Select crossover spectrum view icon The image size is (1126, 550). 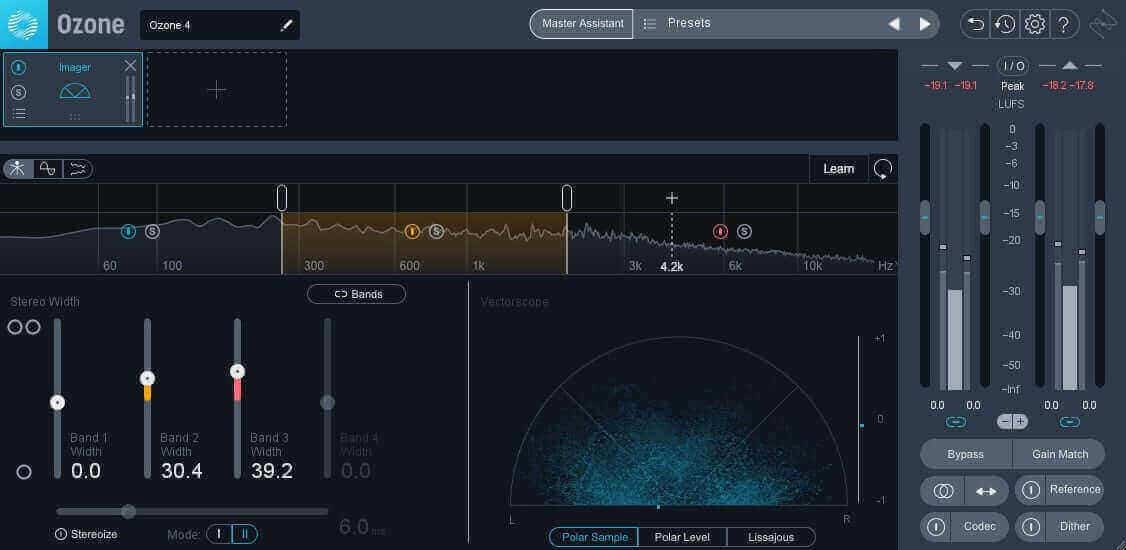click(x=78, y=169)
